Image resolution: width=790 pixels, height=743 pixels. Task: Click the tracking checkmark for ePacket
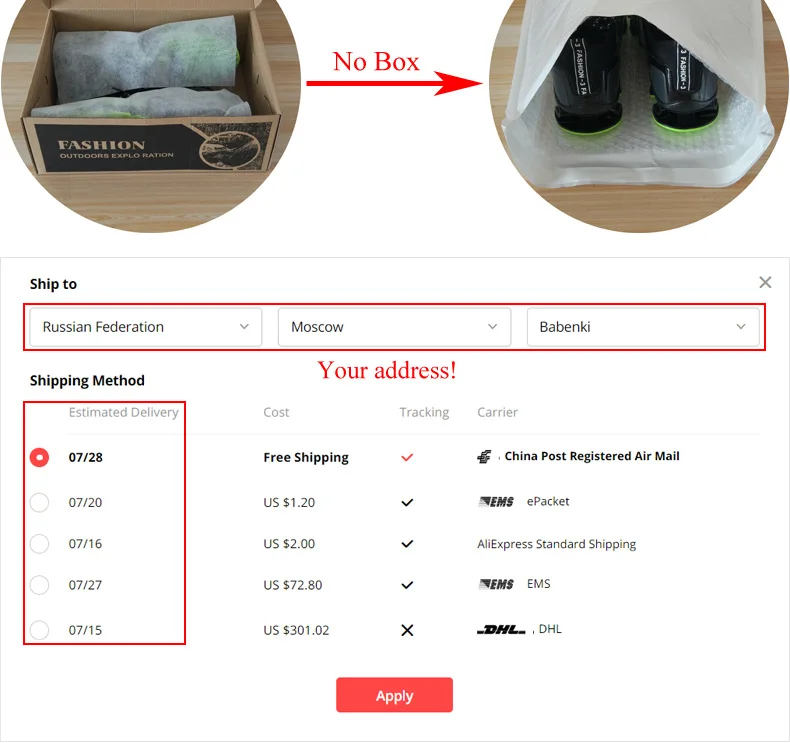407,502
